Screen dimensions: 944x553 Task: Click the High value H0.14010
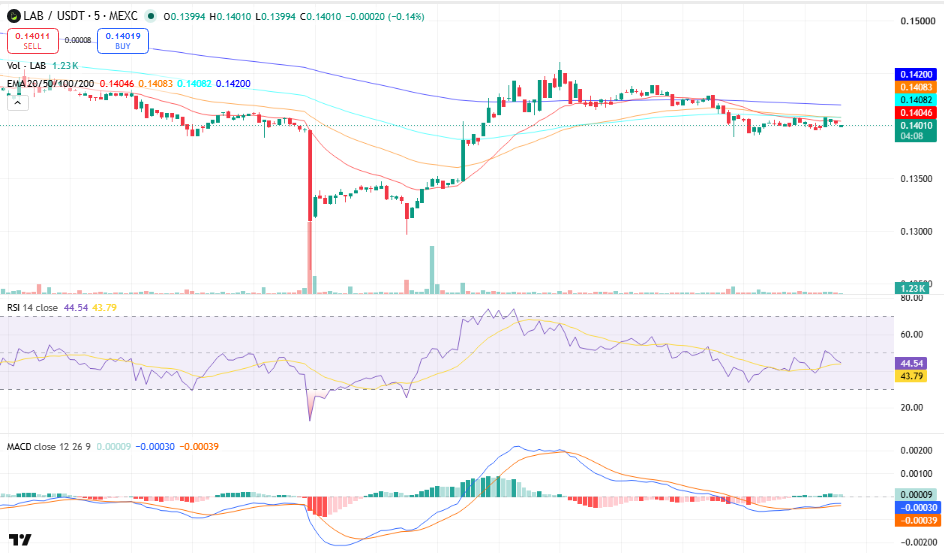click(x=230, y=17)
